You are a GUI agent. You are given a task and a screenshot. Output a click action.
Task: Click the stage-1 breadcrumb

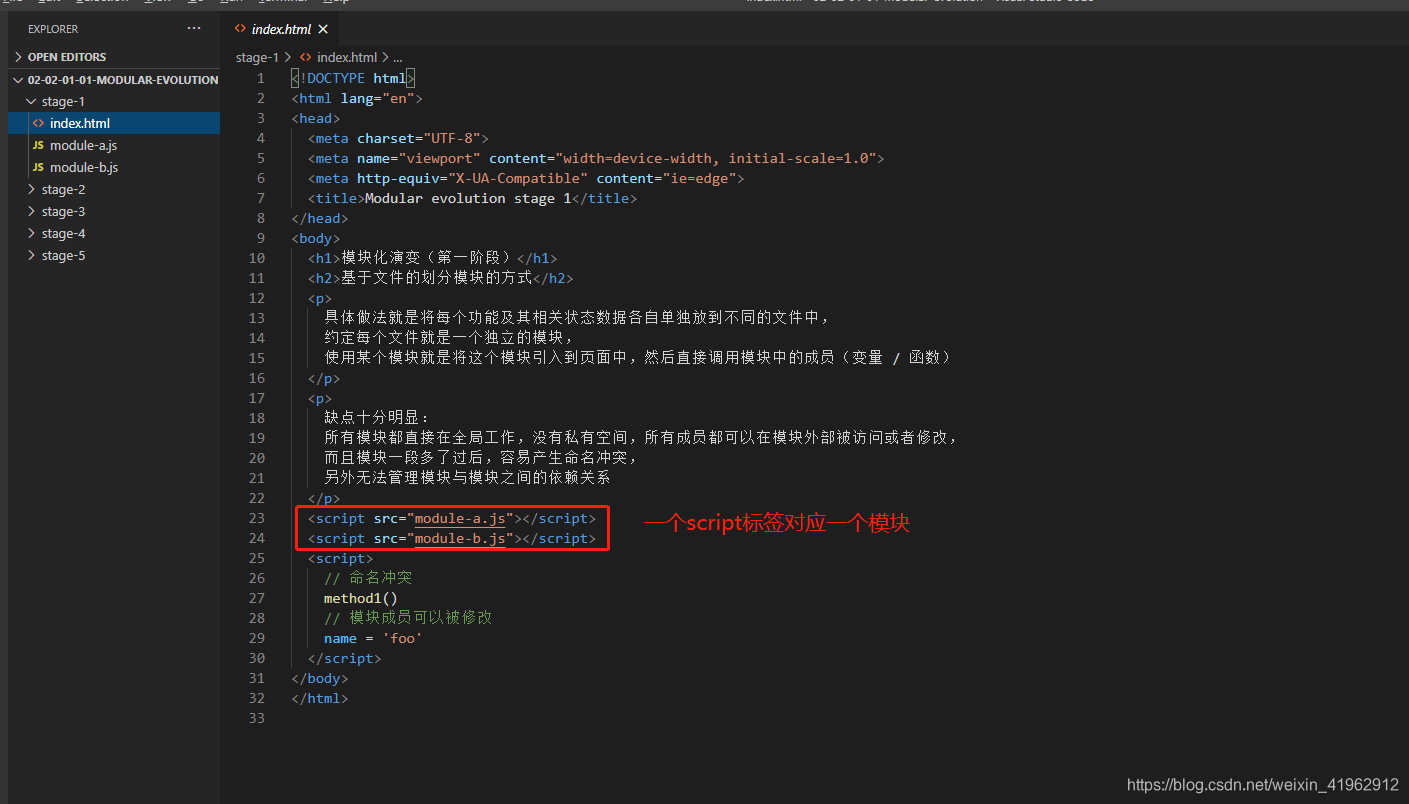[x=257, y=57]
